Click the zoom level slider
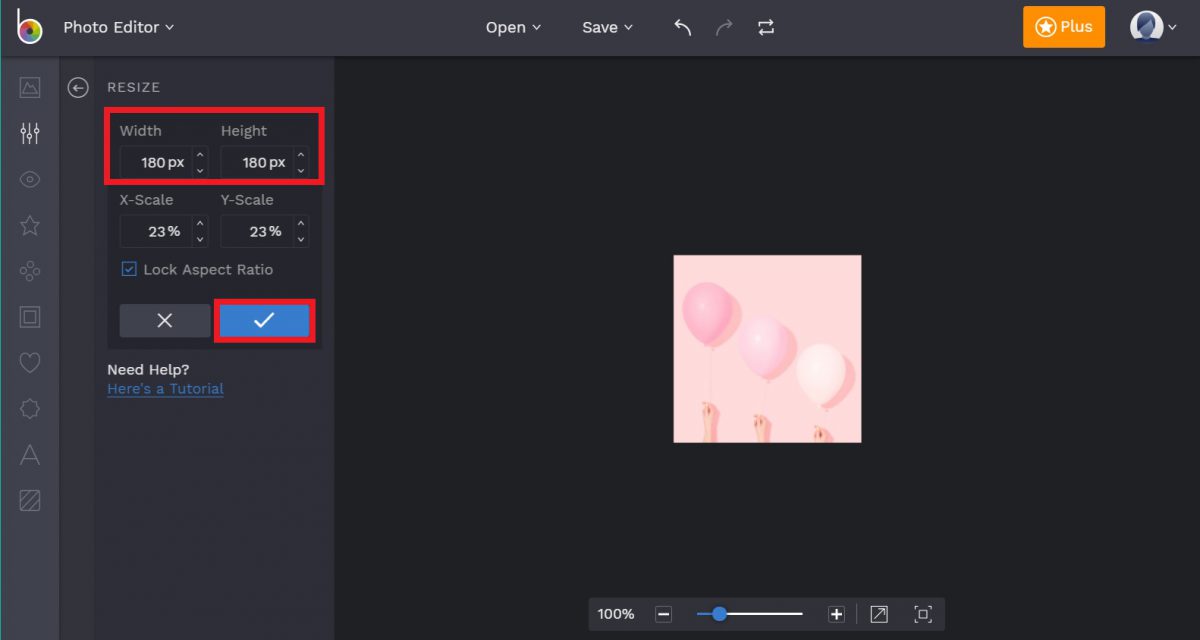This screenshot has height=640, width=1200. coord(750,614)
